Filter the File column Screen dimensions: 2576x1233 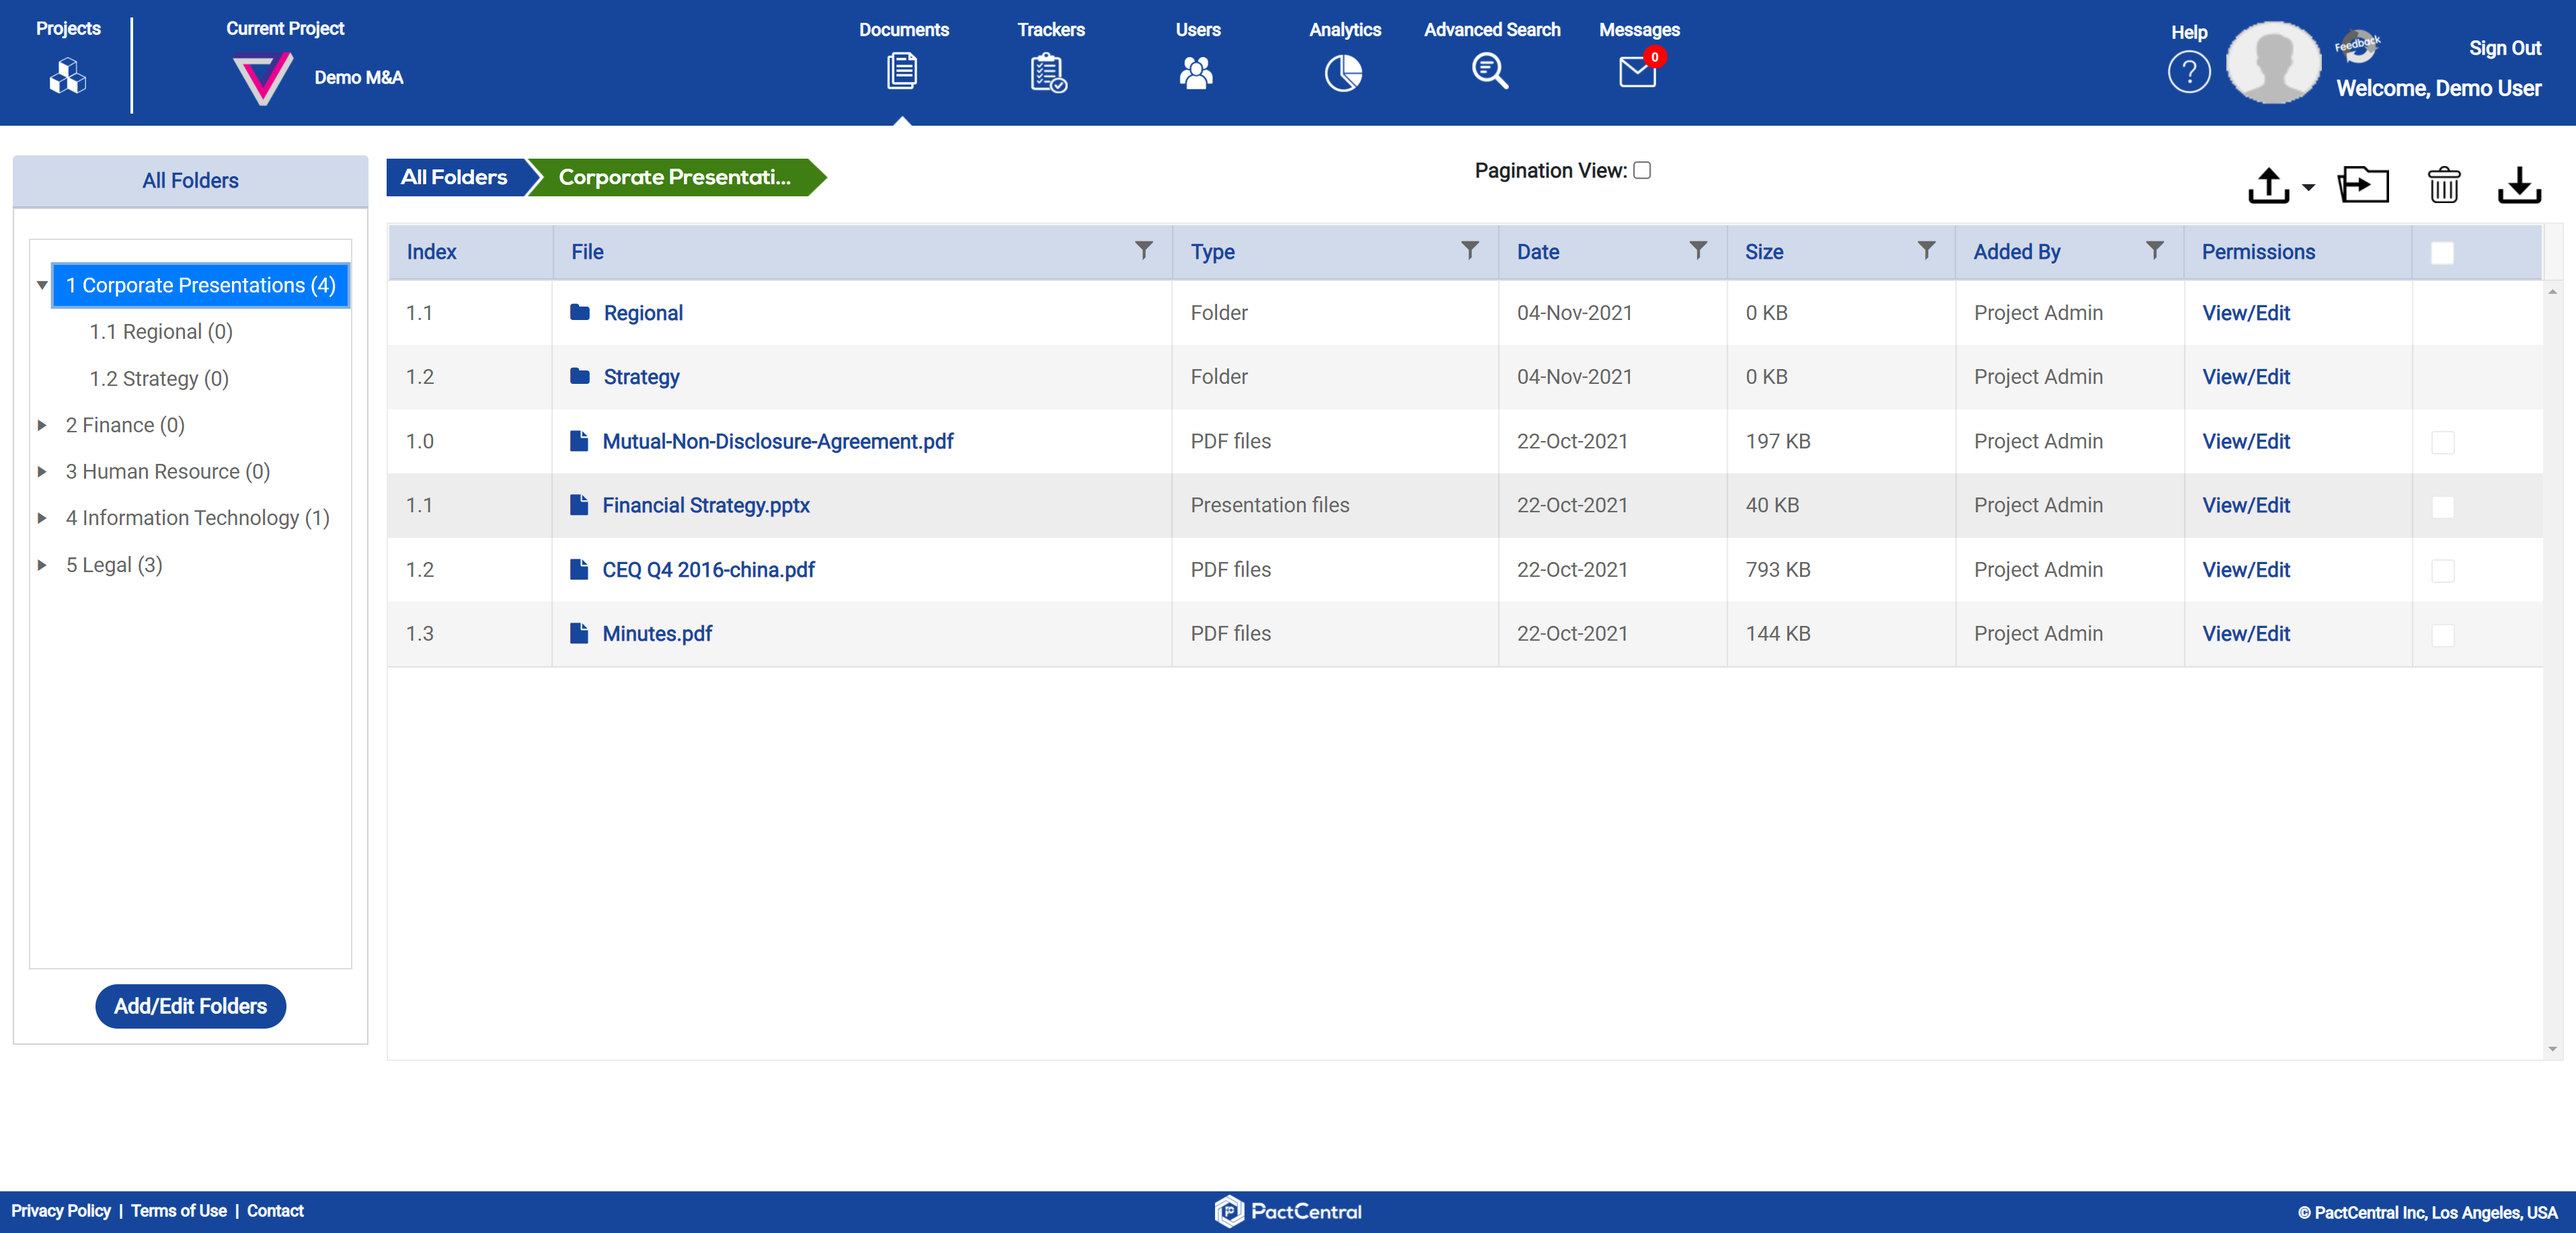click(1143, 250)
